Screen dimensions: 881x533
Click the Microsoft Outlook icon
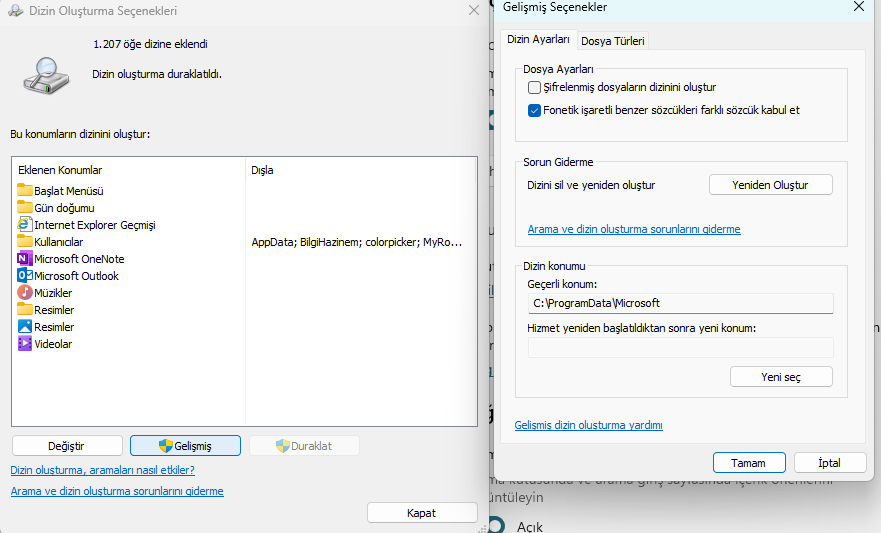pos(25,276)
